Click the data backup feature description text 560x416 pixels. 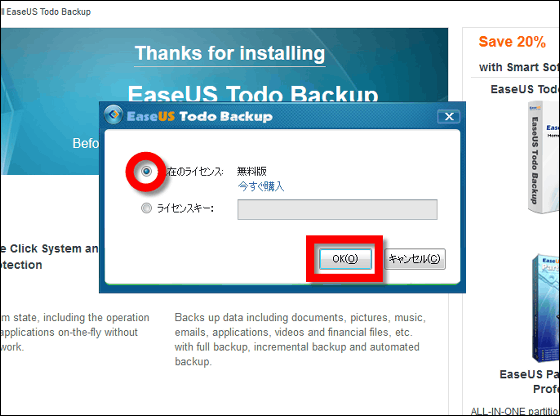[x=300, y=339]
